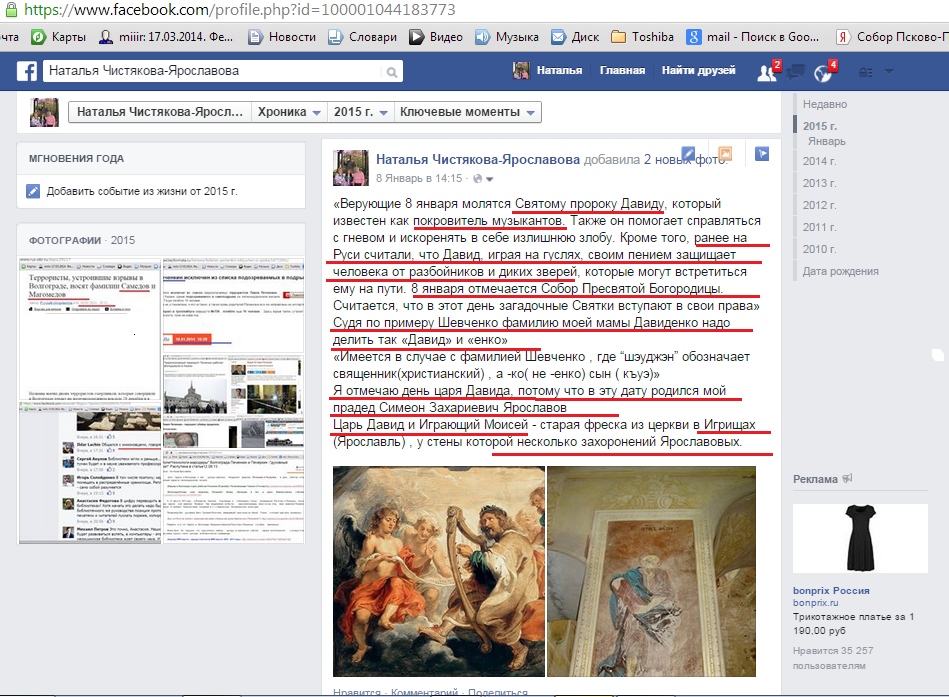The height and width of the screenshot is (697, 949).
Task: Click the profile picture beside the timeline selector
Action: [44, 112]
